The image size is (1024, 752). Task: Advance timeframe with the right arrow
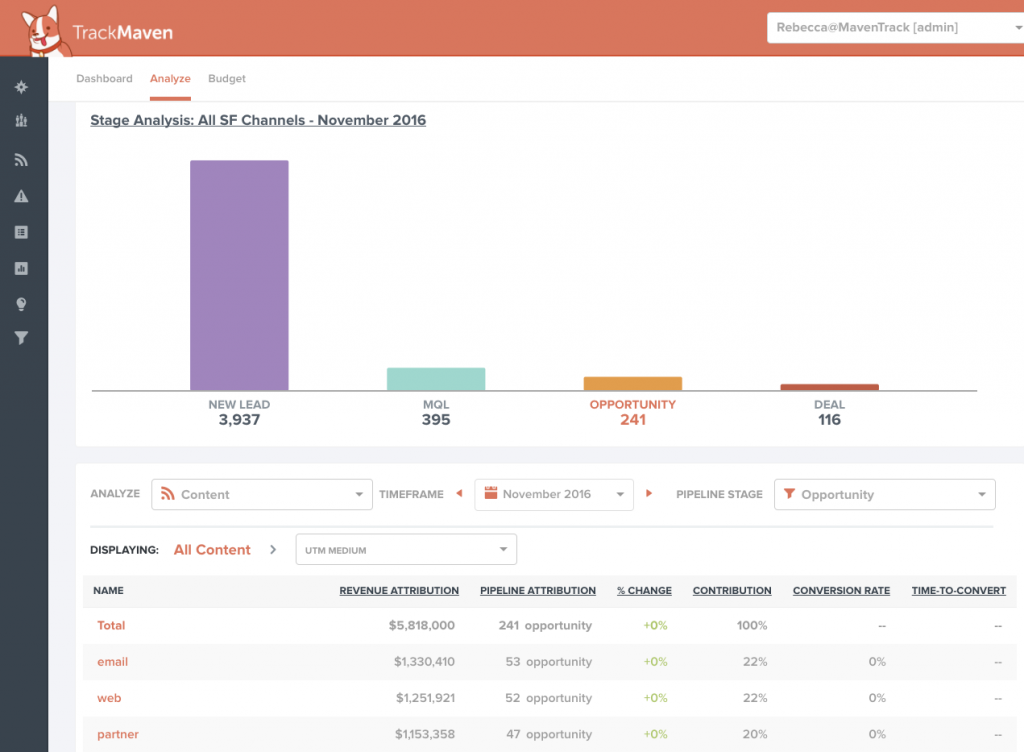coord(648,494)
